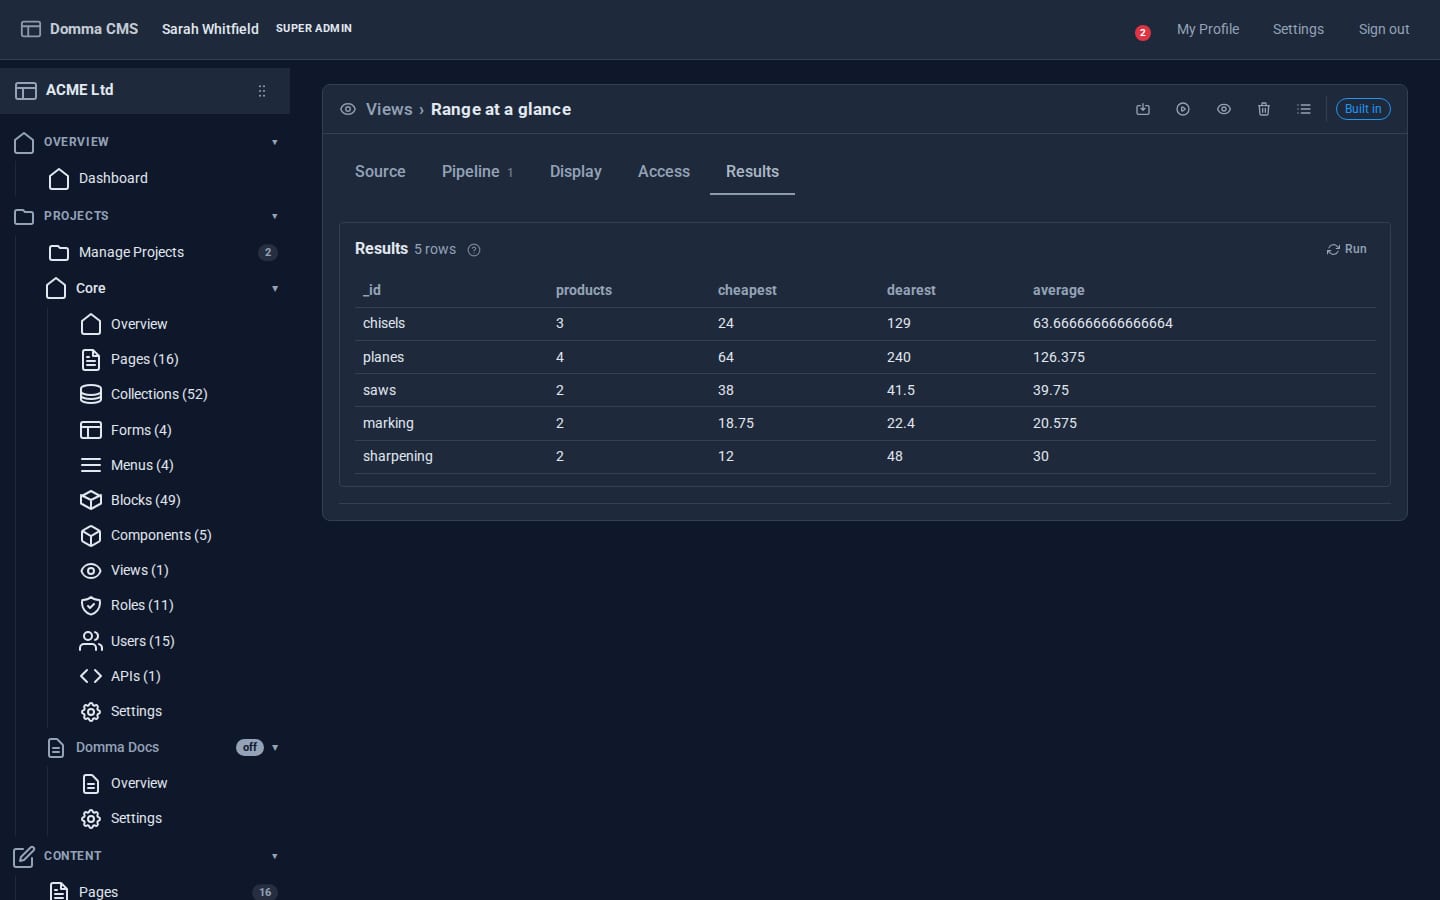Click the 'cheapest' column header

point(747,290)
